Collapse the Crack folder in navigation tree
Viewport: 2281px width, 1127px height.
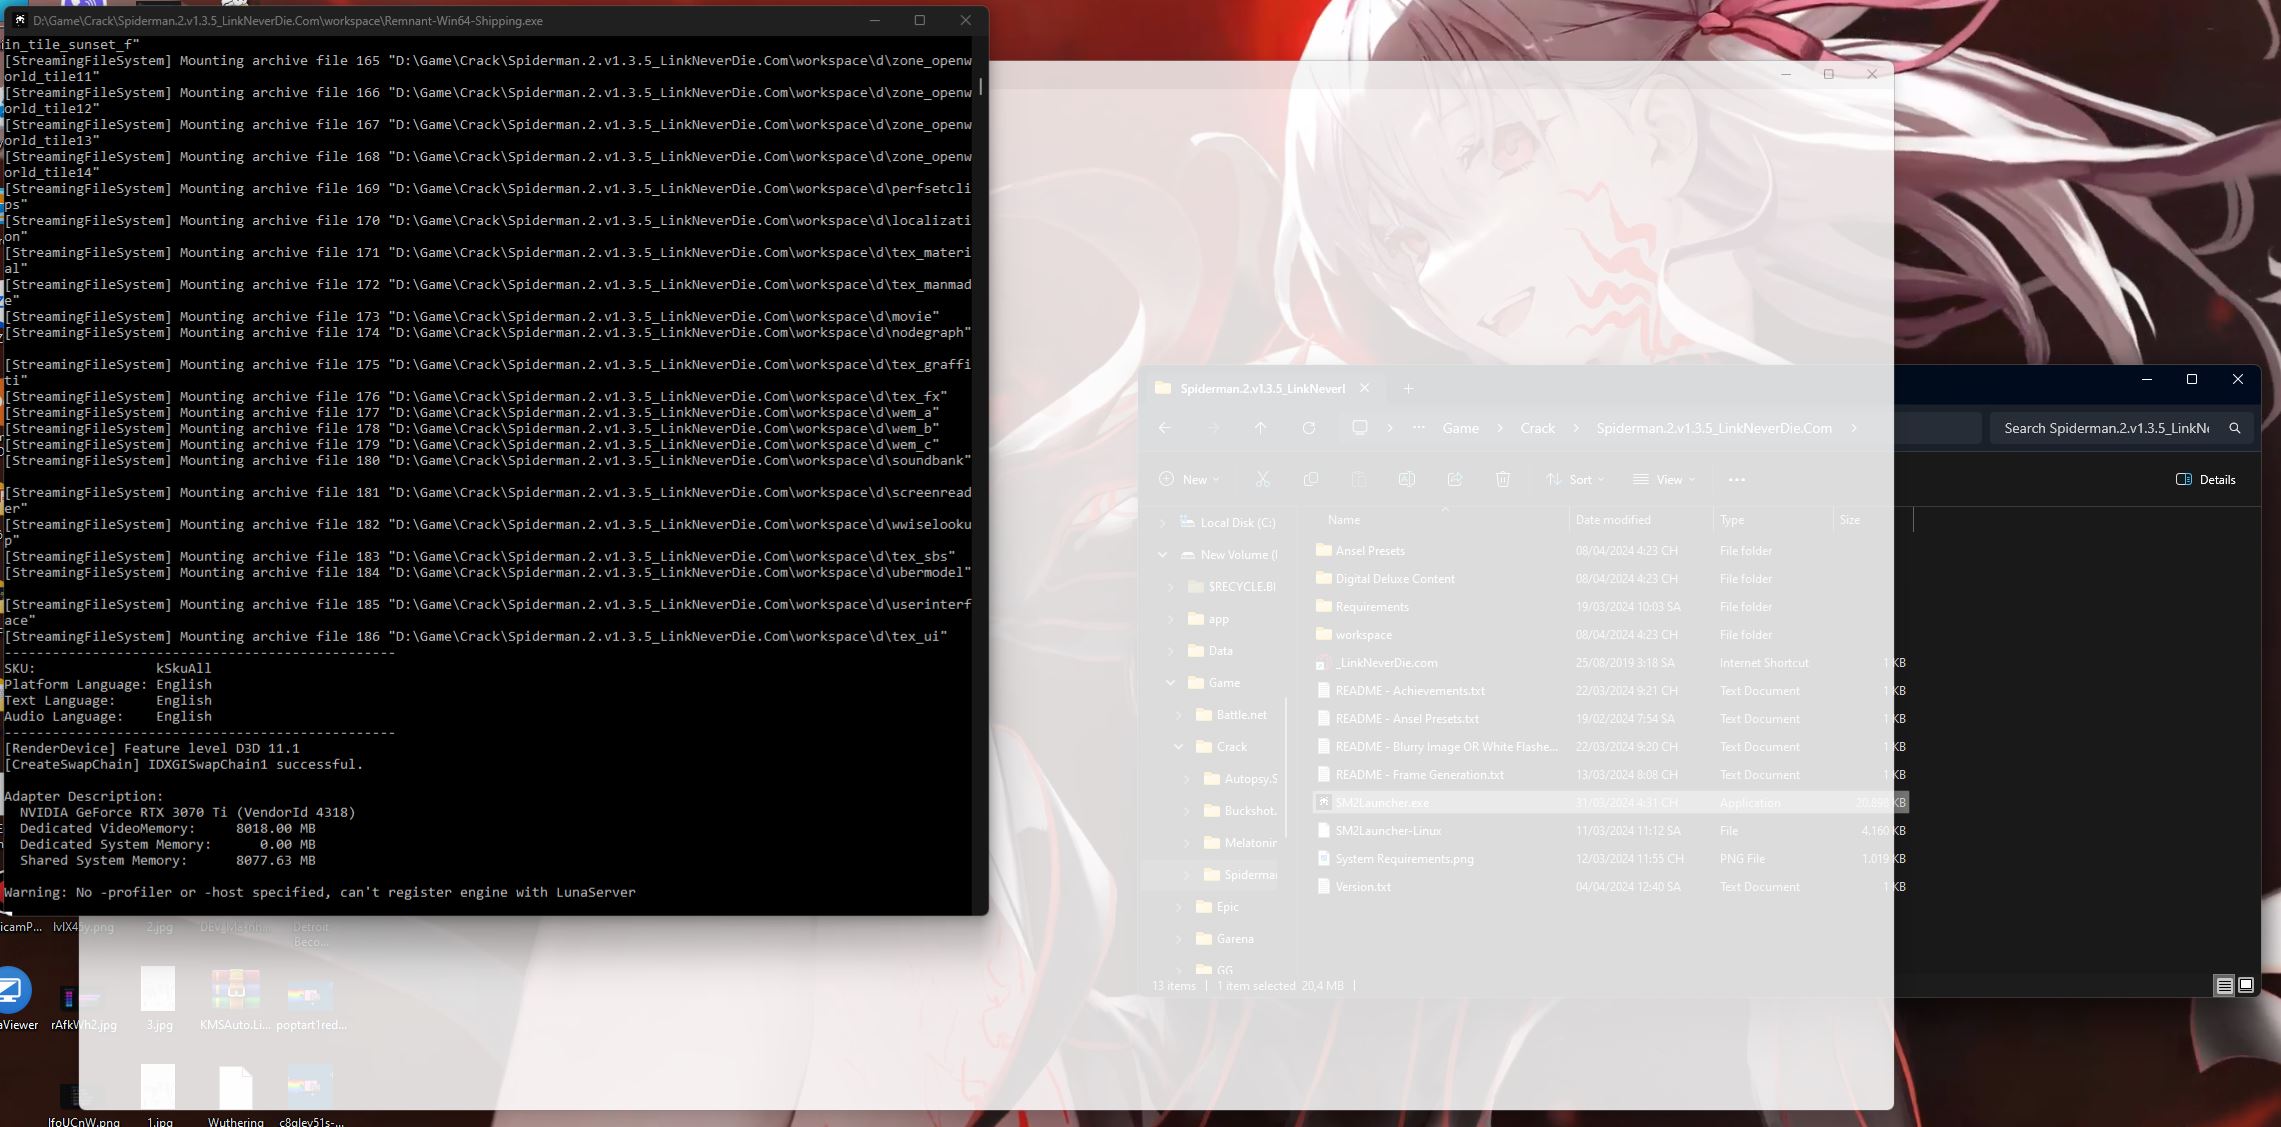coord(1178,747)
